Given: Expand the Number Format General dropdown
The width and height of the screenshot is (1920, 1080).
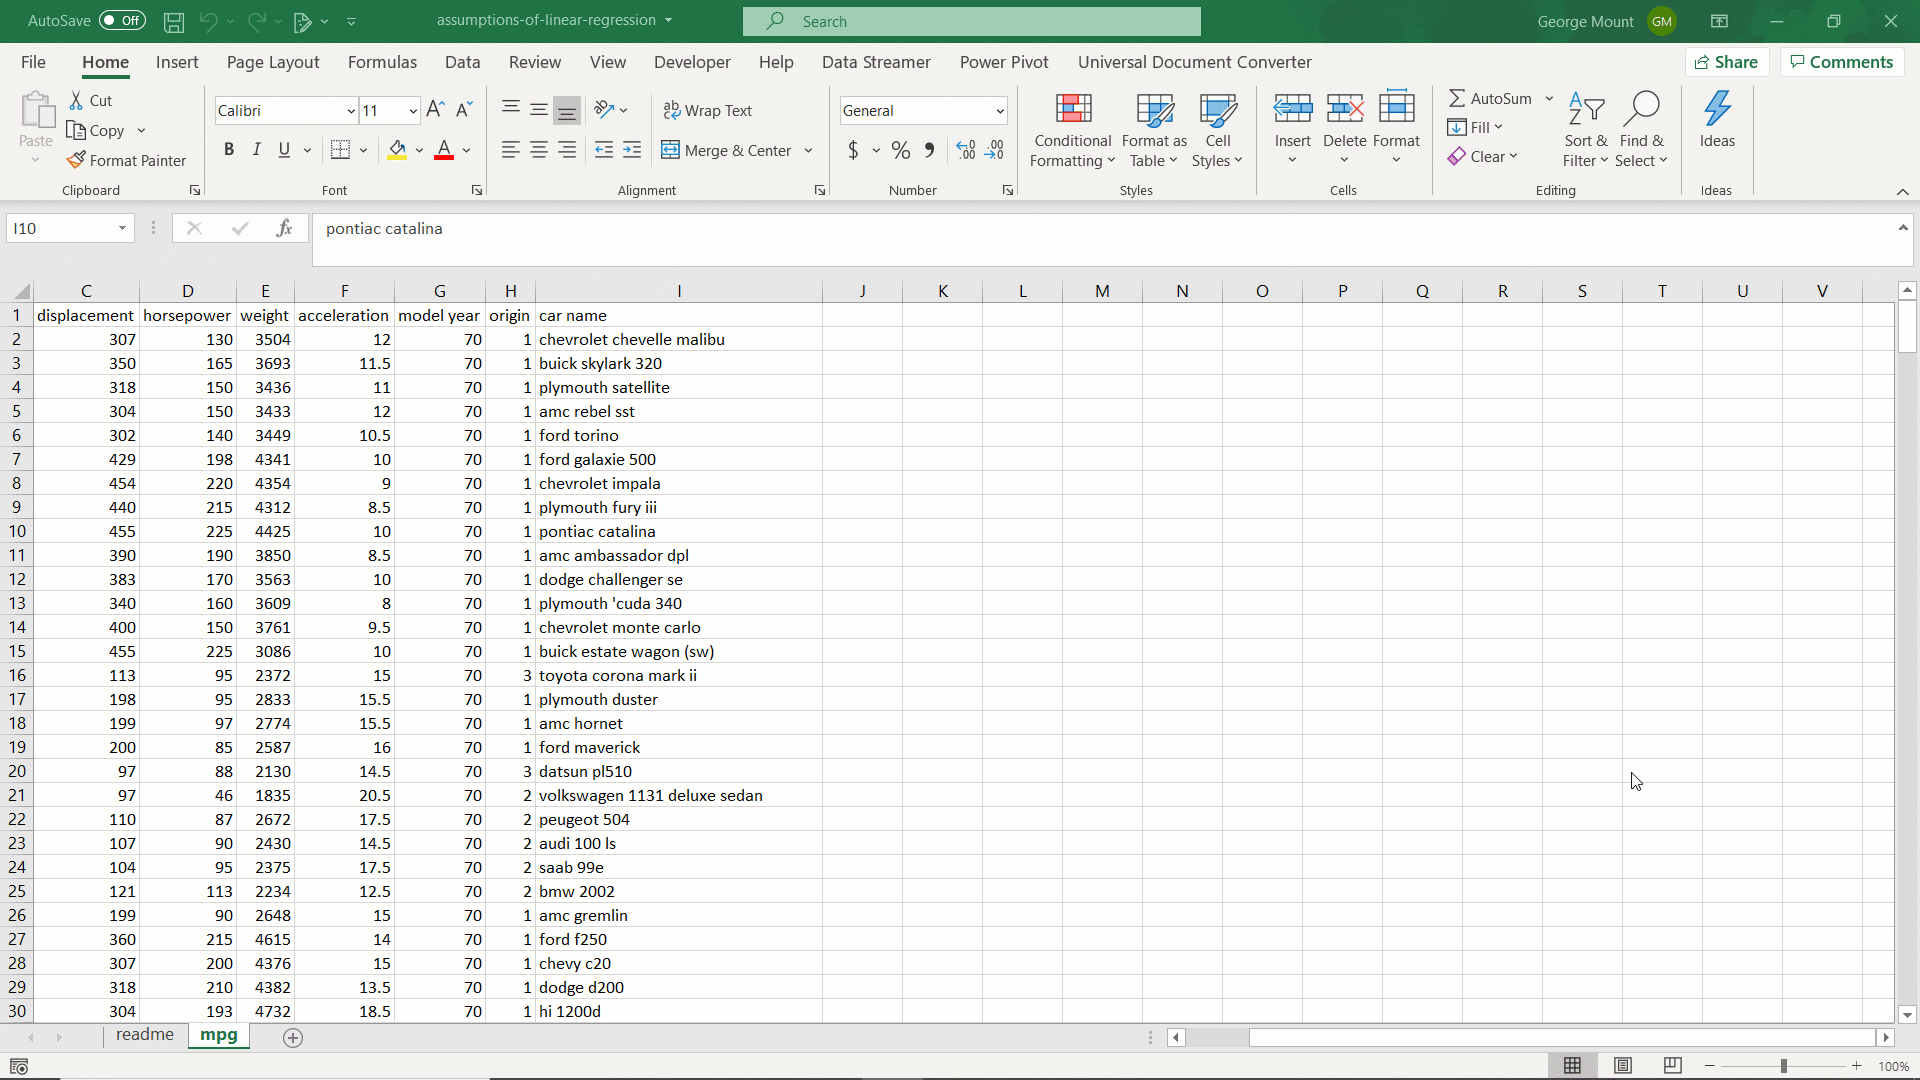Looking at the screenshot, I should [x=999, y=111].
